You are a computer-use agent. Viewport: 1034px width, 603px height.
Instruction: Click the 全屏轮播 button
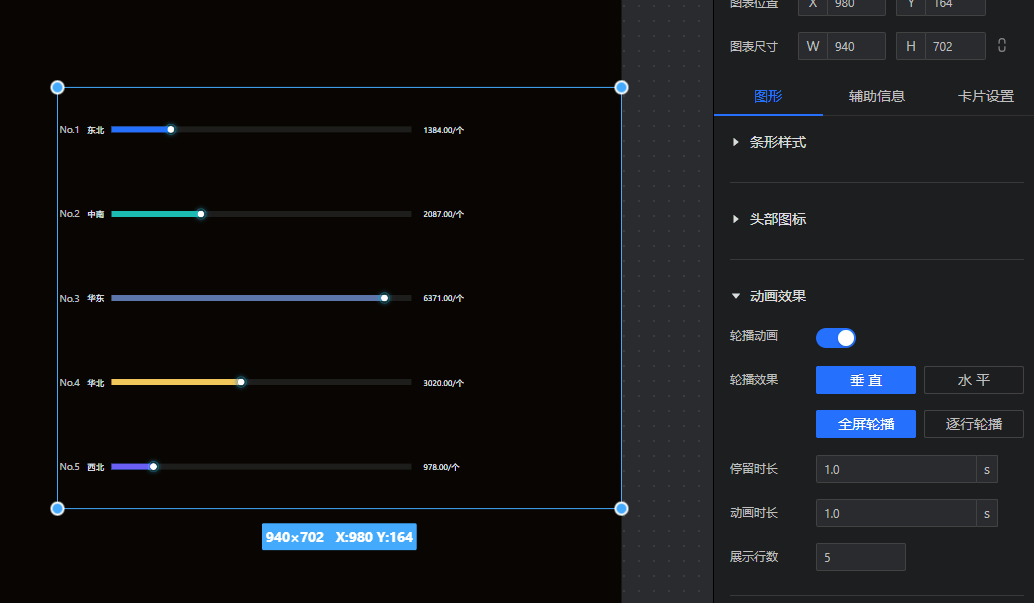[865, 424]
